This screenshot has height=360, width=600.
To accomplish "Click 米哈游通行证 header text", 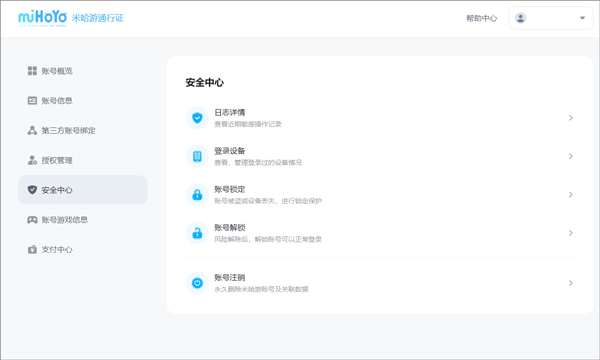I will (x=98, y=18).
